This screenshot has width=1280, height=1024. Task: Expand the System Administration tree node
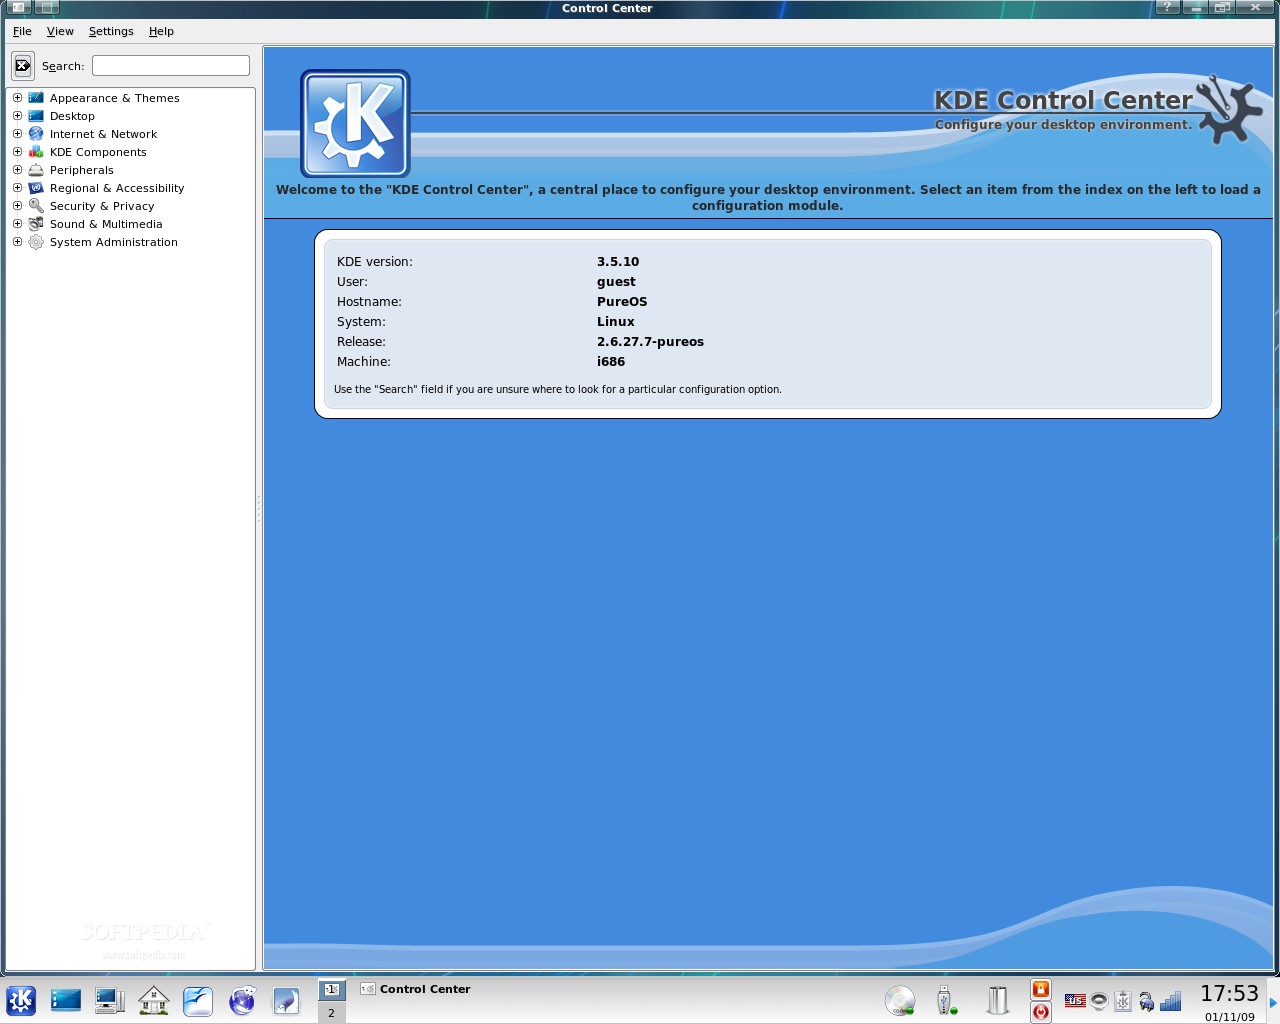click(x=17, y=242)
